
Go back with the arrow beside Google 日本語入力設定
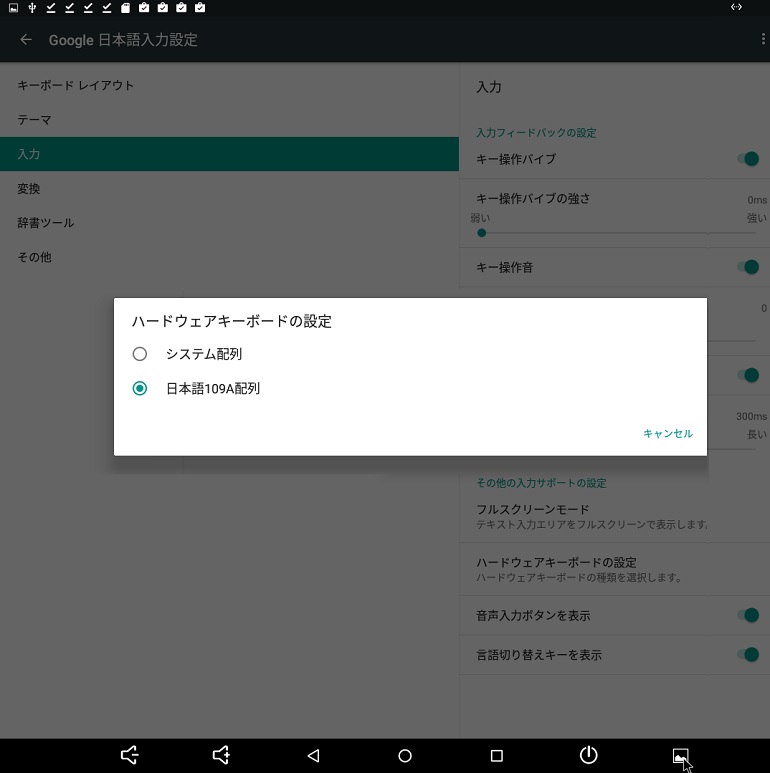coord(26,39)
